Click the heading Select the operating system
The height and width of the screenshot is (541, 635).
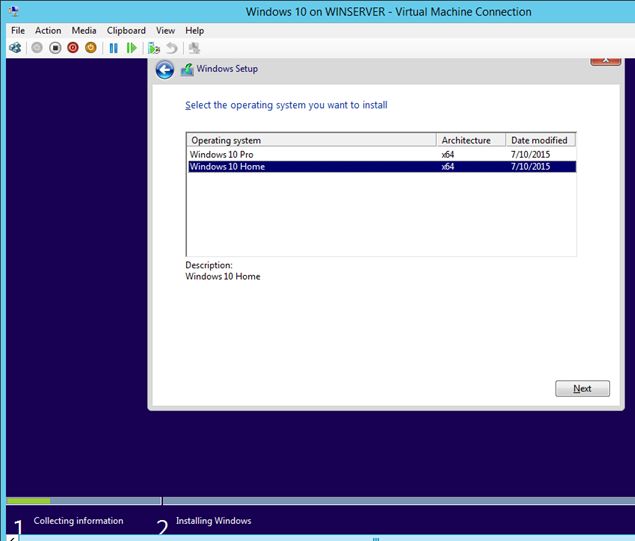[286, 105]
